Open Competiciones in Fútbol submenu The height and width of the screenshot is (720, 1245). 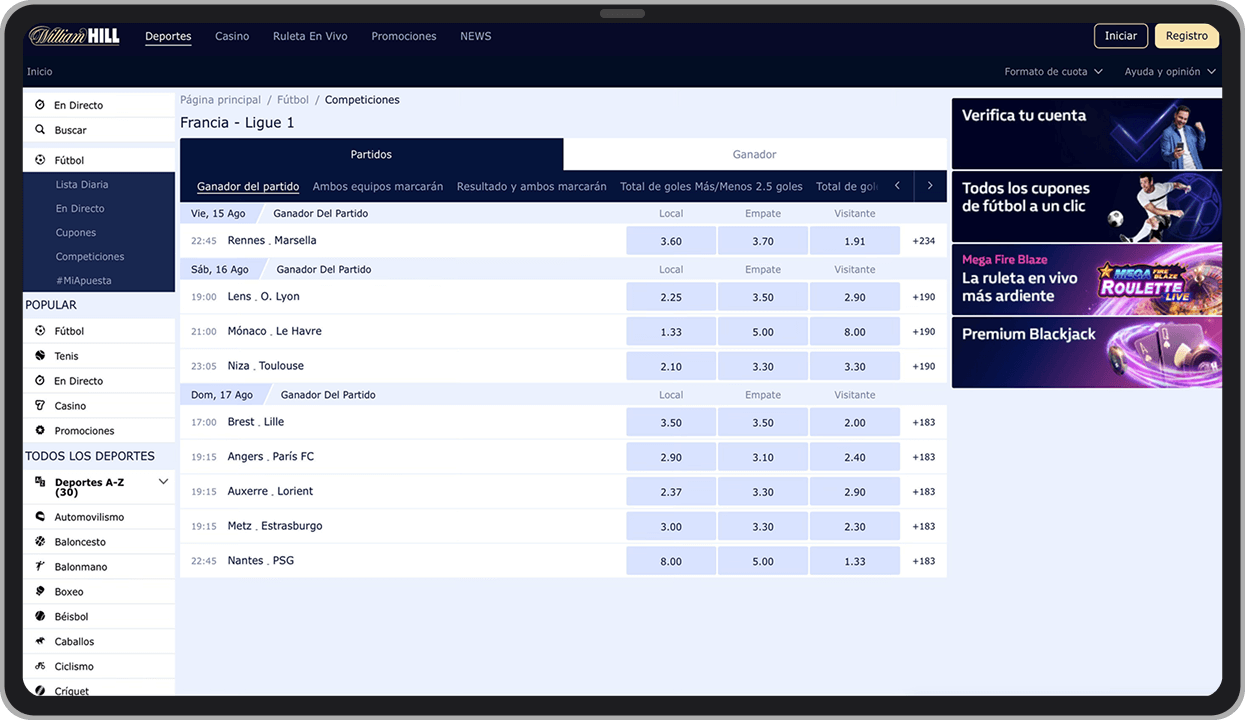click(x=90, y=256)
